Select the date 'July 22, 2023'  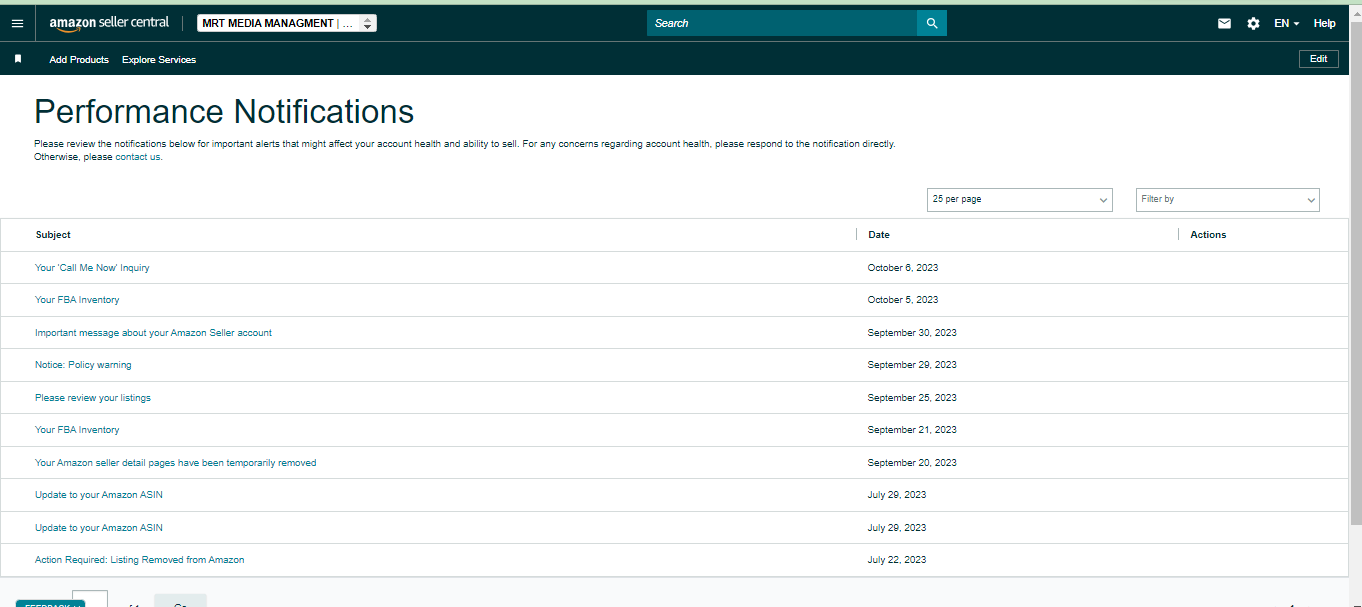tap(897, 560)
